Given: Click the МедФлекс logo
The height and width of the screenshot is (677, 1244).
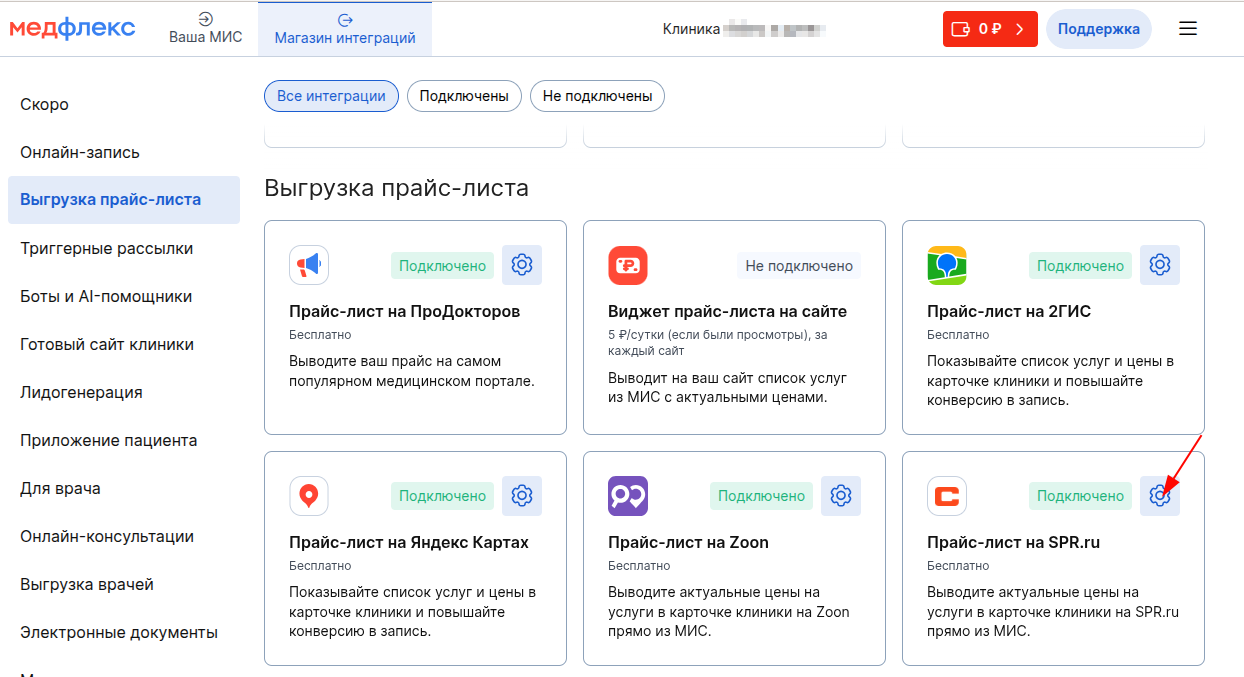Looking at the screenshot, I should click(72, 29).
